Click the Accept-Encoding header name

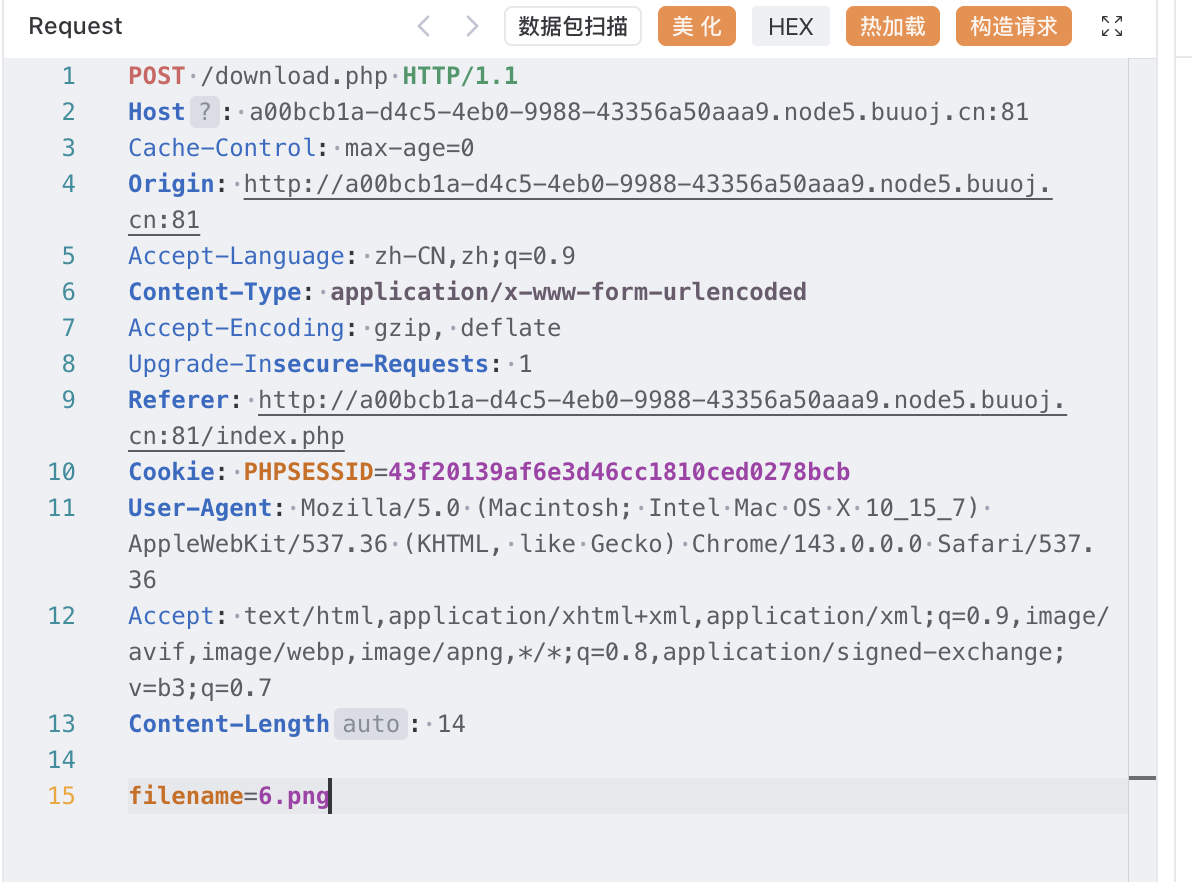click(x=236, y=328)
